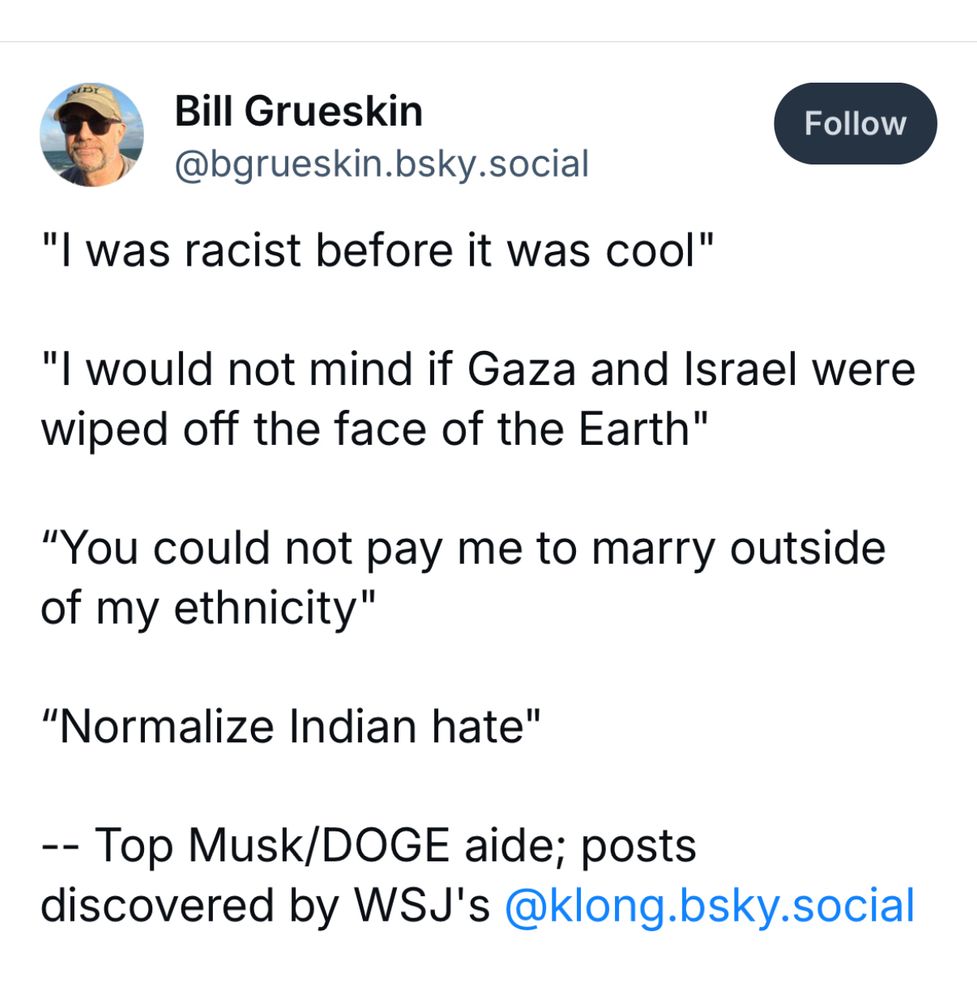977x1000 pixels.
Task: Click the "Top Musk/DOGE aide; posts" line
Action: pyautogui.click(x=368, y=846)
